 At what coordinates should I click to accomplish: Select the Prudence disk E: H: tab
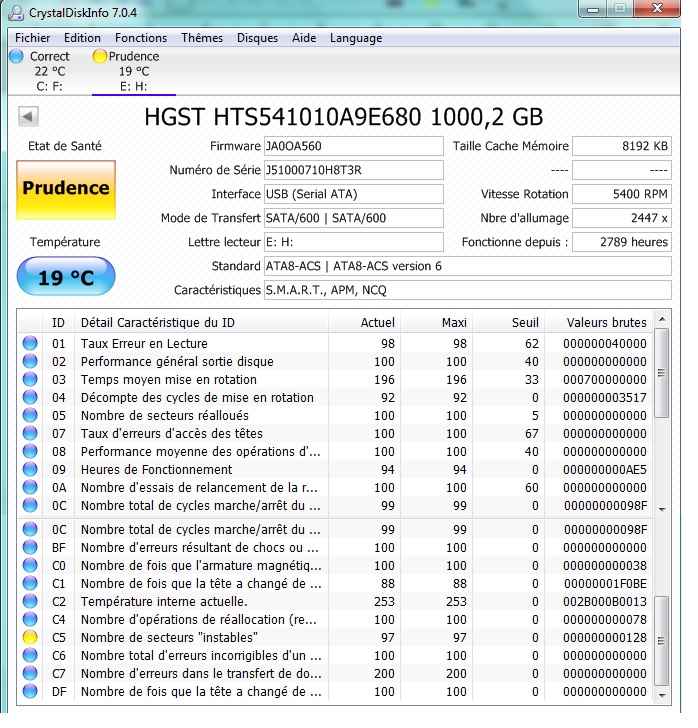[134, 71]
